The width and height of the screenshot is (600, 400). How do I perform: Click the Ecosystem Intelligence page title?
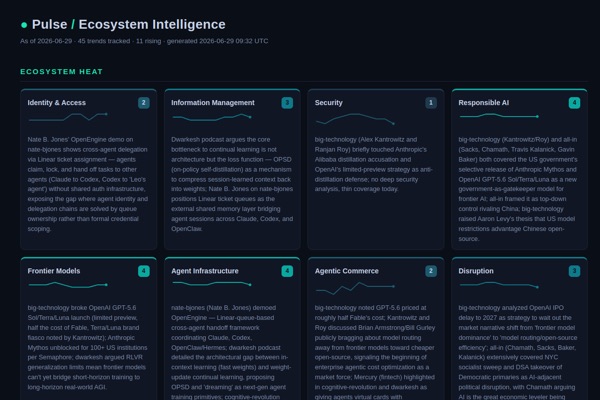coord(152,24)
